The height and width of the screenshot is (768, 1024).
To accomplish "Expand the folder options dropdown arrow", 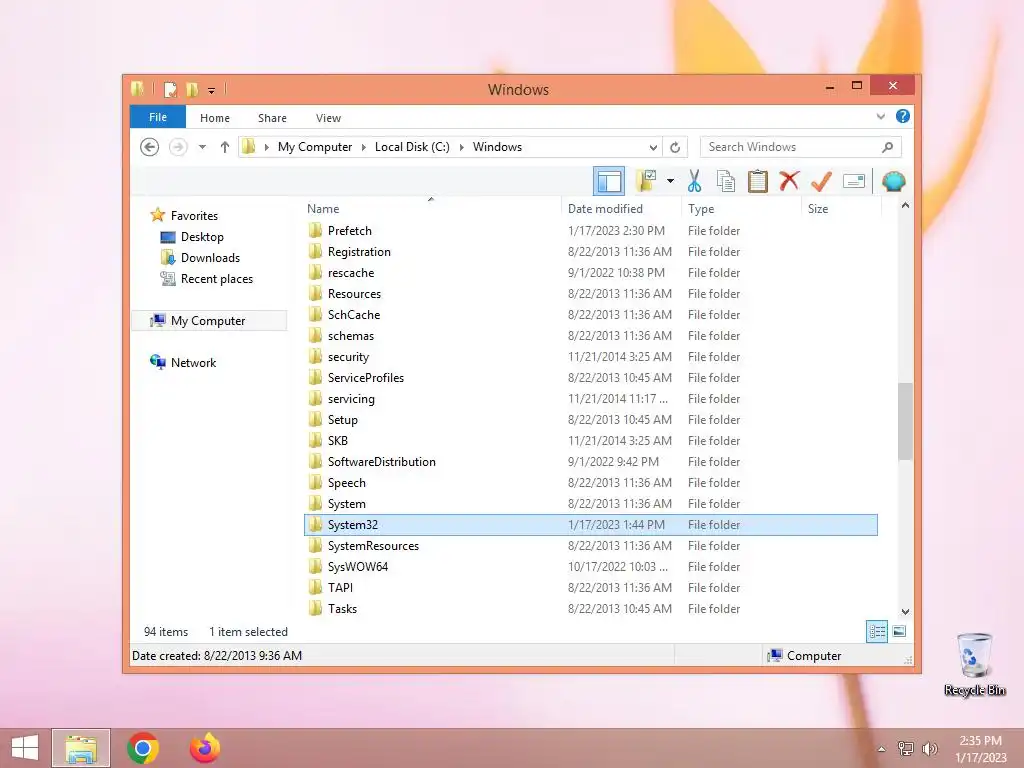I will pos(670,181).
